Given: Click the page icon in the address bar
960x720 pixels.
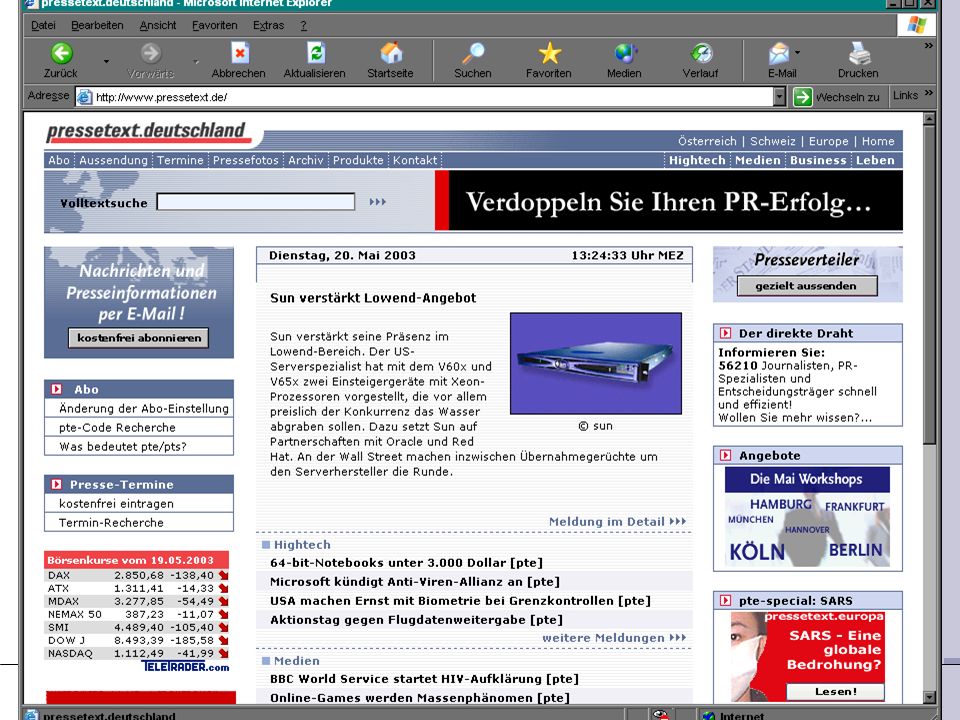Looking at the screenshot, I should [84, 97].
